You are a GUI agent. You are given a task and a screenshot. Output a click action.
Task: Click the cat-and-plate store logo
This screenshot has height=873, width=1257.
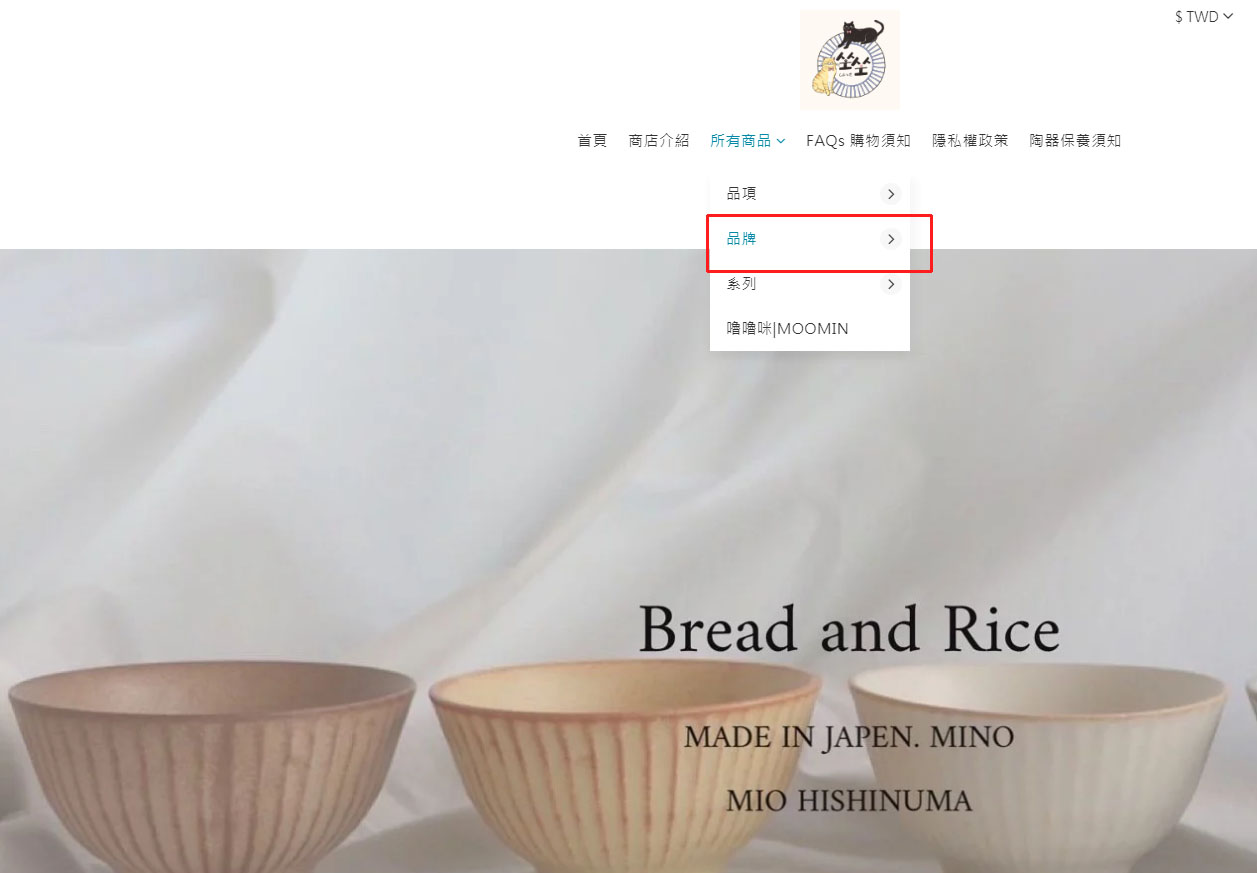tap(850, 60)
